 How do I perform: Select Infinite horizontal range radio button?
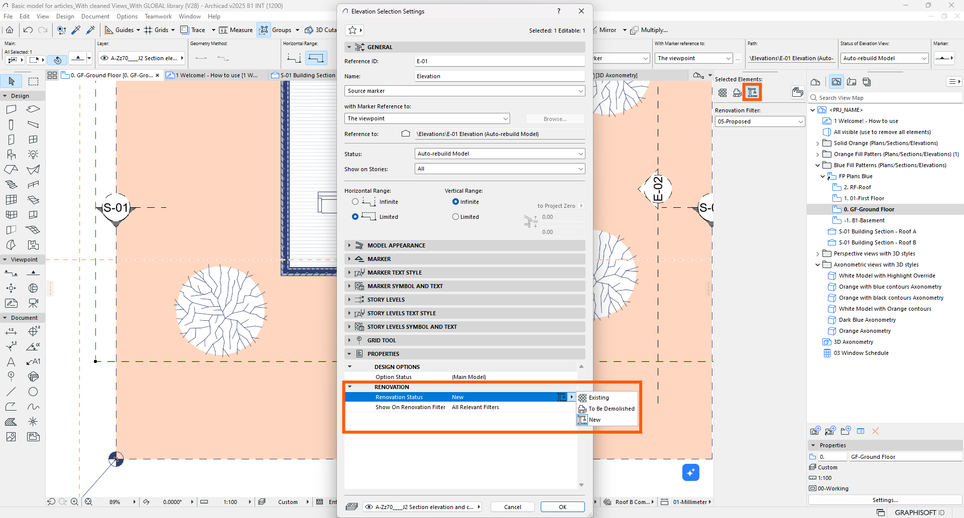(355, 202)
